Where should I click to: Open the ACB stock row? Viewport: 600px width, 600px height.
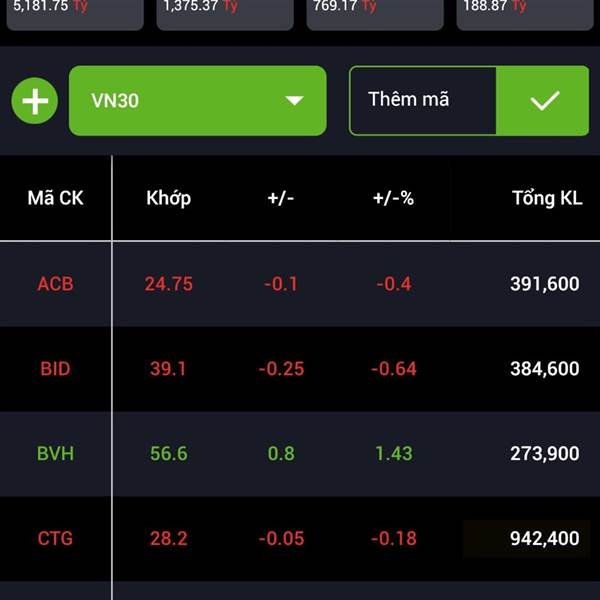[300, 284]
